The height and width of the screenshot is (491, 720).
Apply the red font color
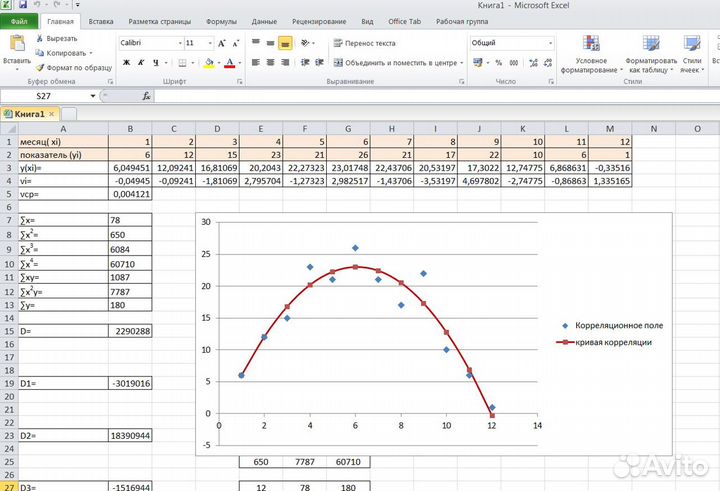click(230, 62)
